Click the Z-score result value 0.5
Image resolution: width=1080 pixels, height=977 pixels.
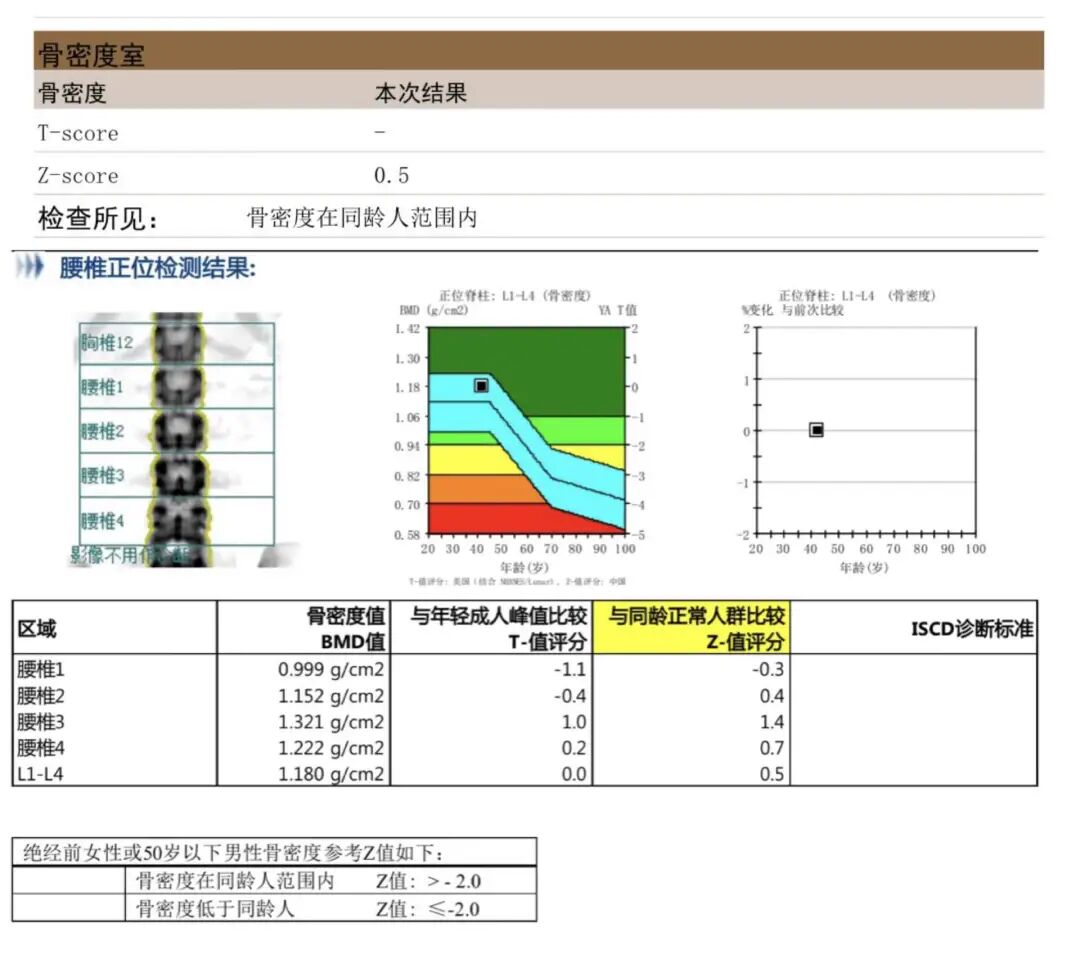391,176
